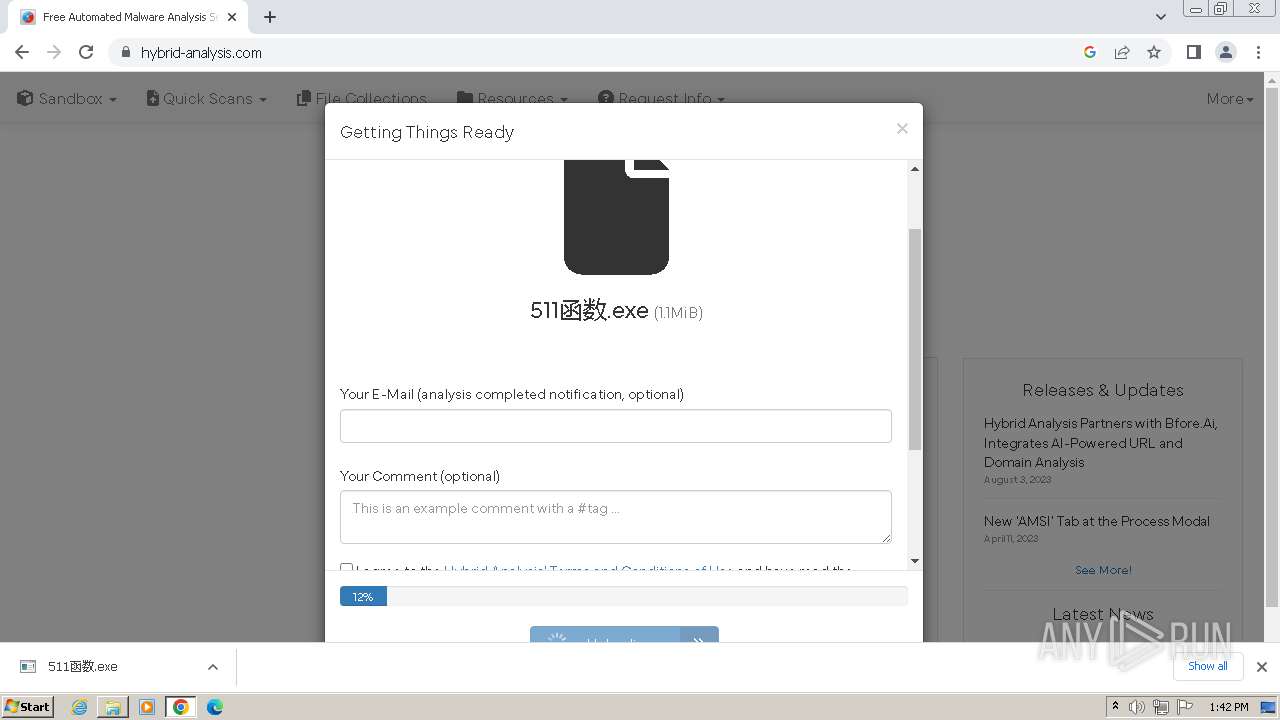Open the File Collections menu item
The width and height of the screenshot is (1280, 720).
click(x=362, y=98)
